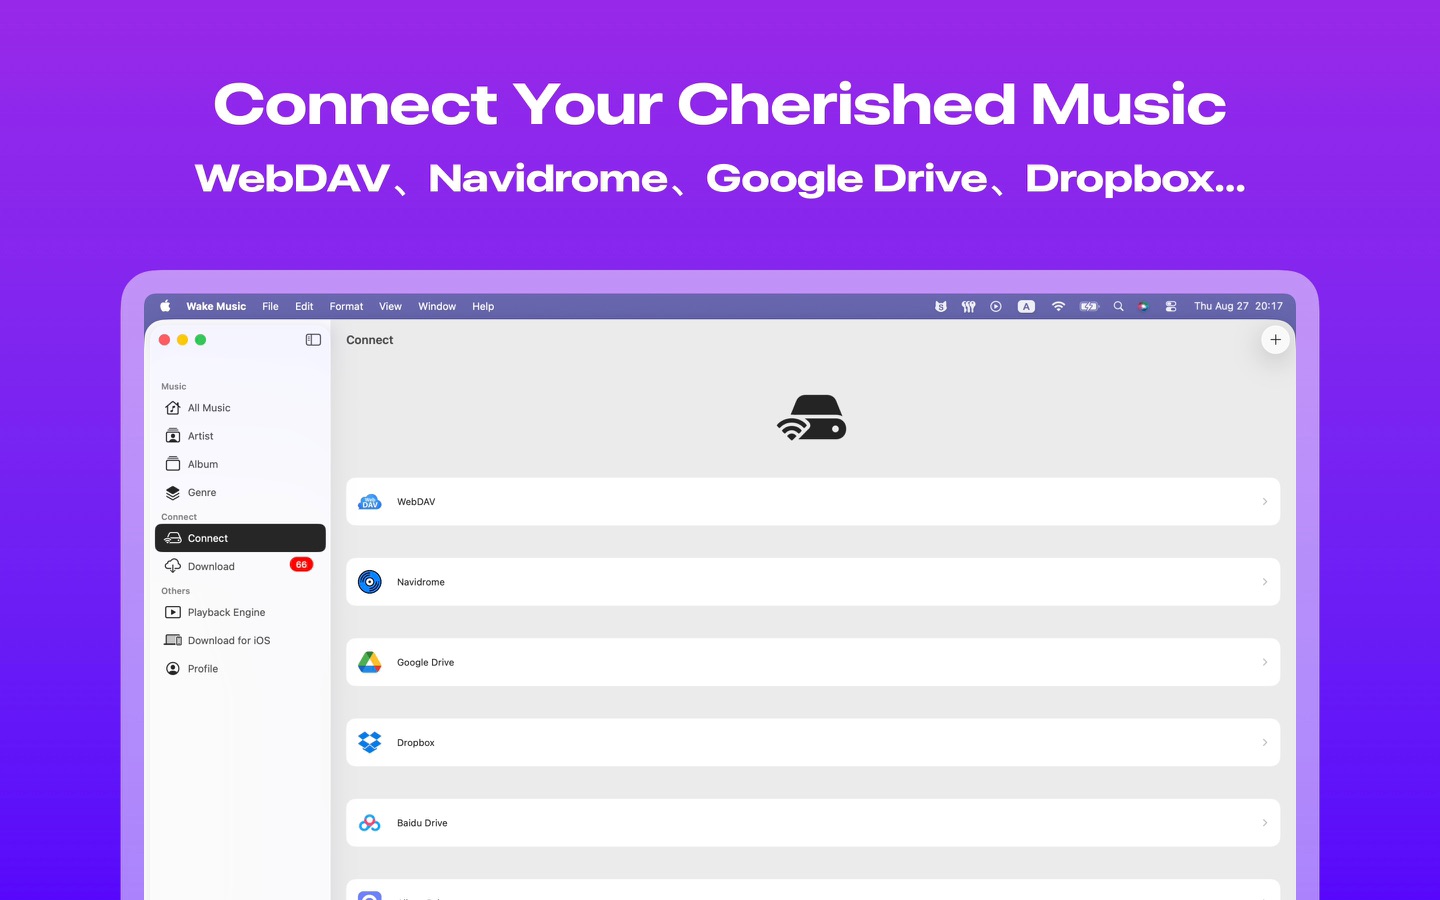The height and width of the screenshot is (900, 1440).
Task: Click the Download for iOS devices icon
Action: (x=173, y=640)
